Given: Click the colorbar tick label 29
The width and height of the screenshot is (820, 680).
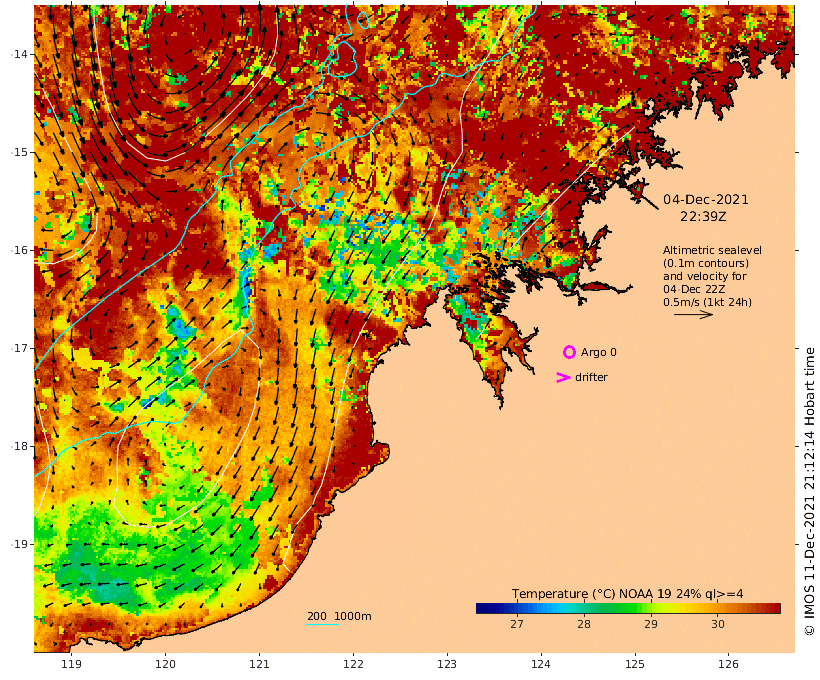Looking at the screenshot, I should [x=651, y=624].
